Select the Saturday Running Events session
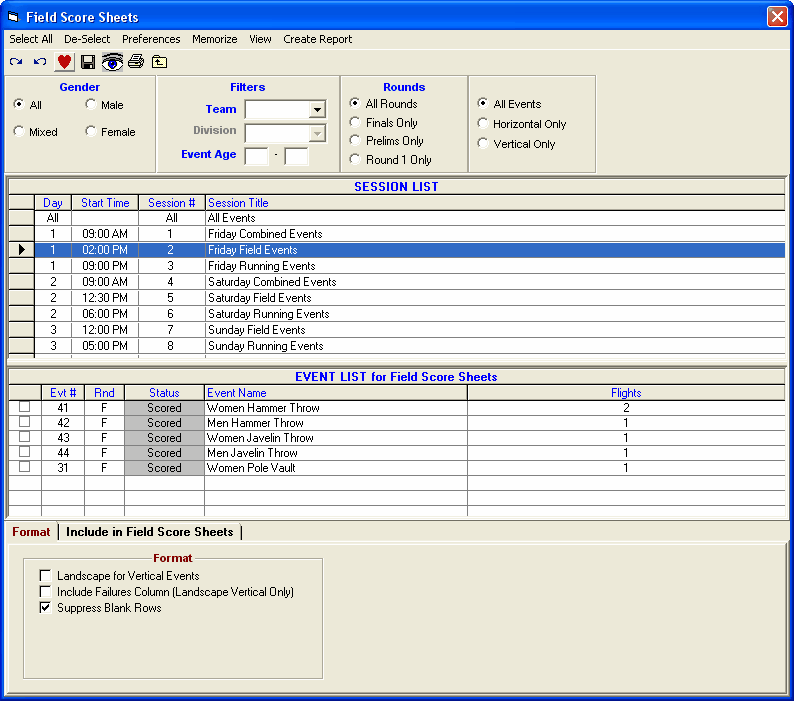 pos(410,314)
